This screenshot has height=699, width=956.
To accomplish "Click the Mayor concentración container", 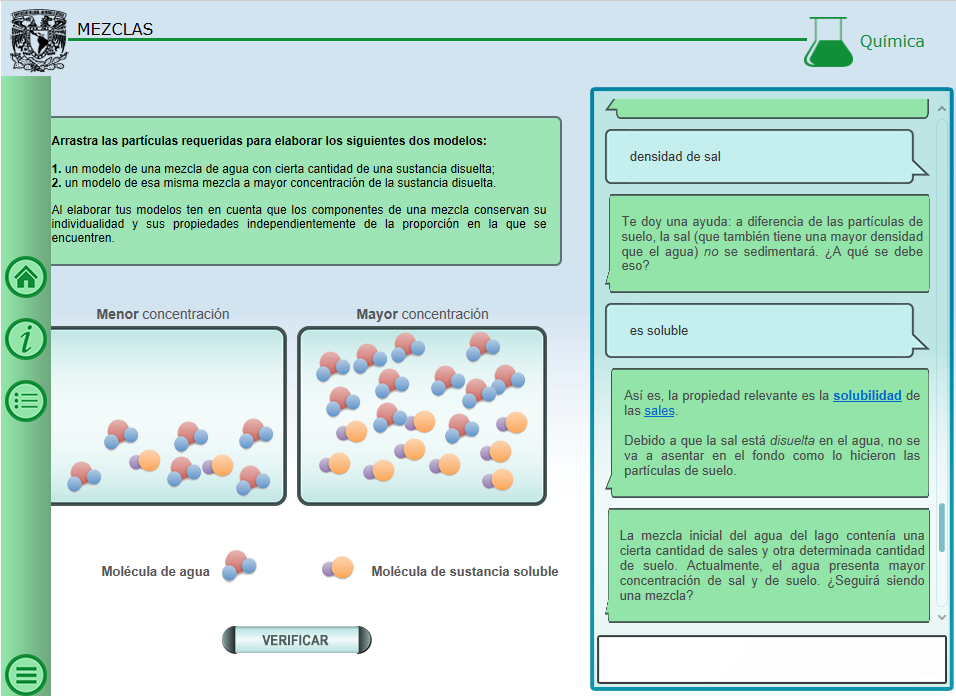I will [422, 416].
